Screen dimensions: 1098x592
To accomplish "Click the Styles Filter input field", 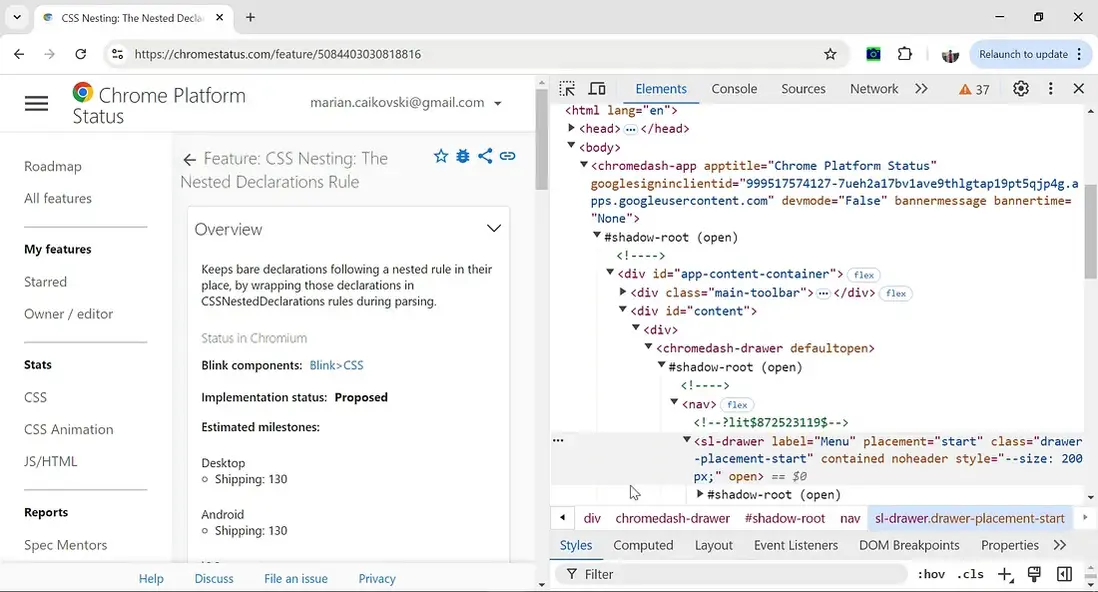I will pyautogui.click(x=740, y=574).
